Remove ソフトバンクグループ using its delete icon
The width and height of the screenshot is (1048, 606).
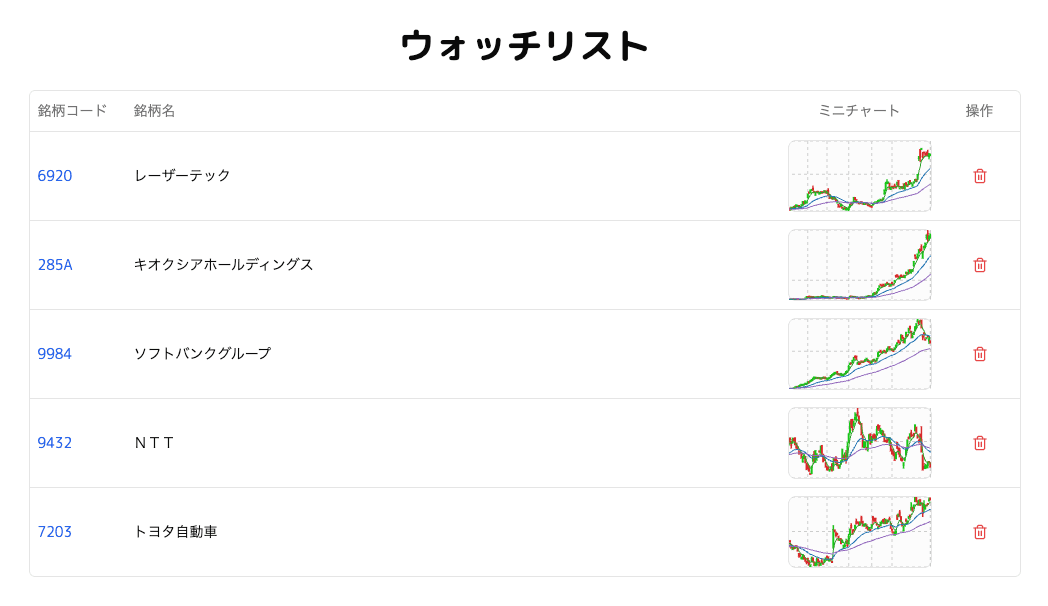[979, 353]
